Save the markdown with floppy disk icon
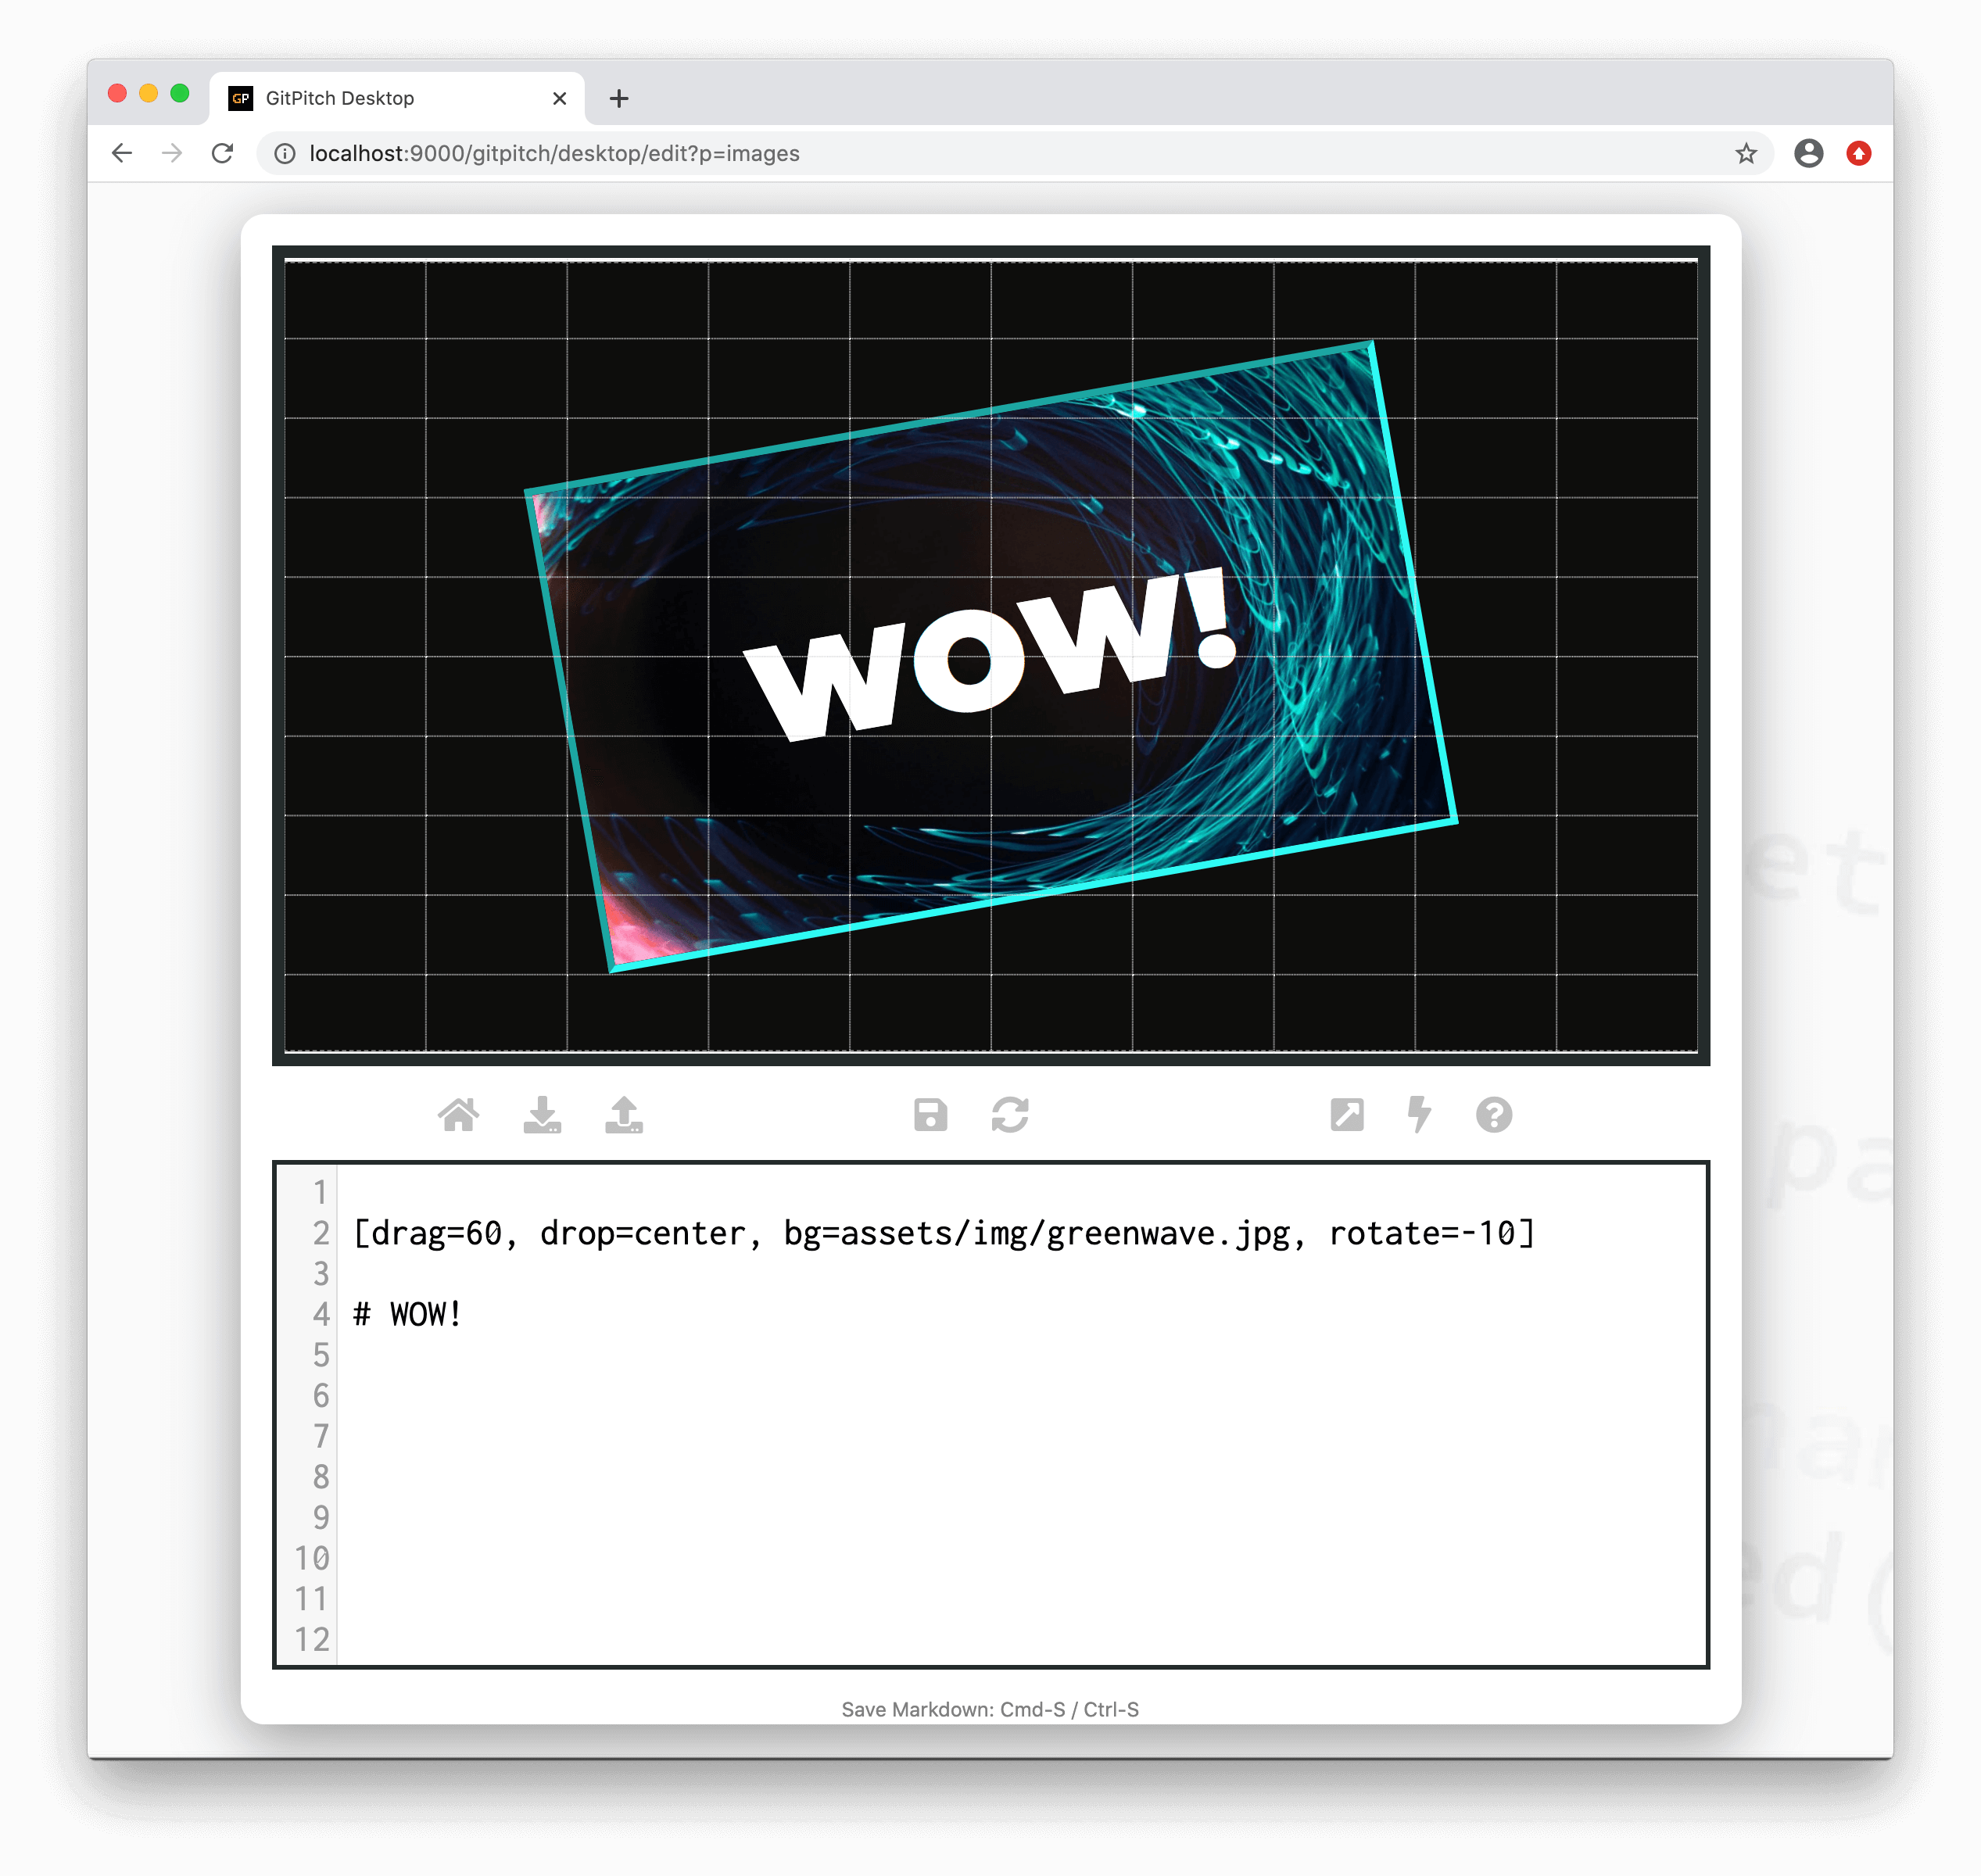The width and height of the screenshot is (1981, 1876). pyautogui.click(x=930, y=1115)
